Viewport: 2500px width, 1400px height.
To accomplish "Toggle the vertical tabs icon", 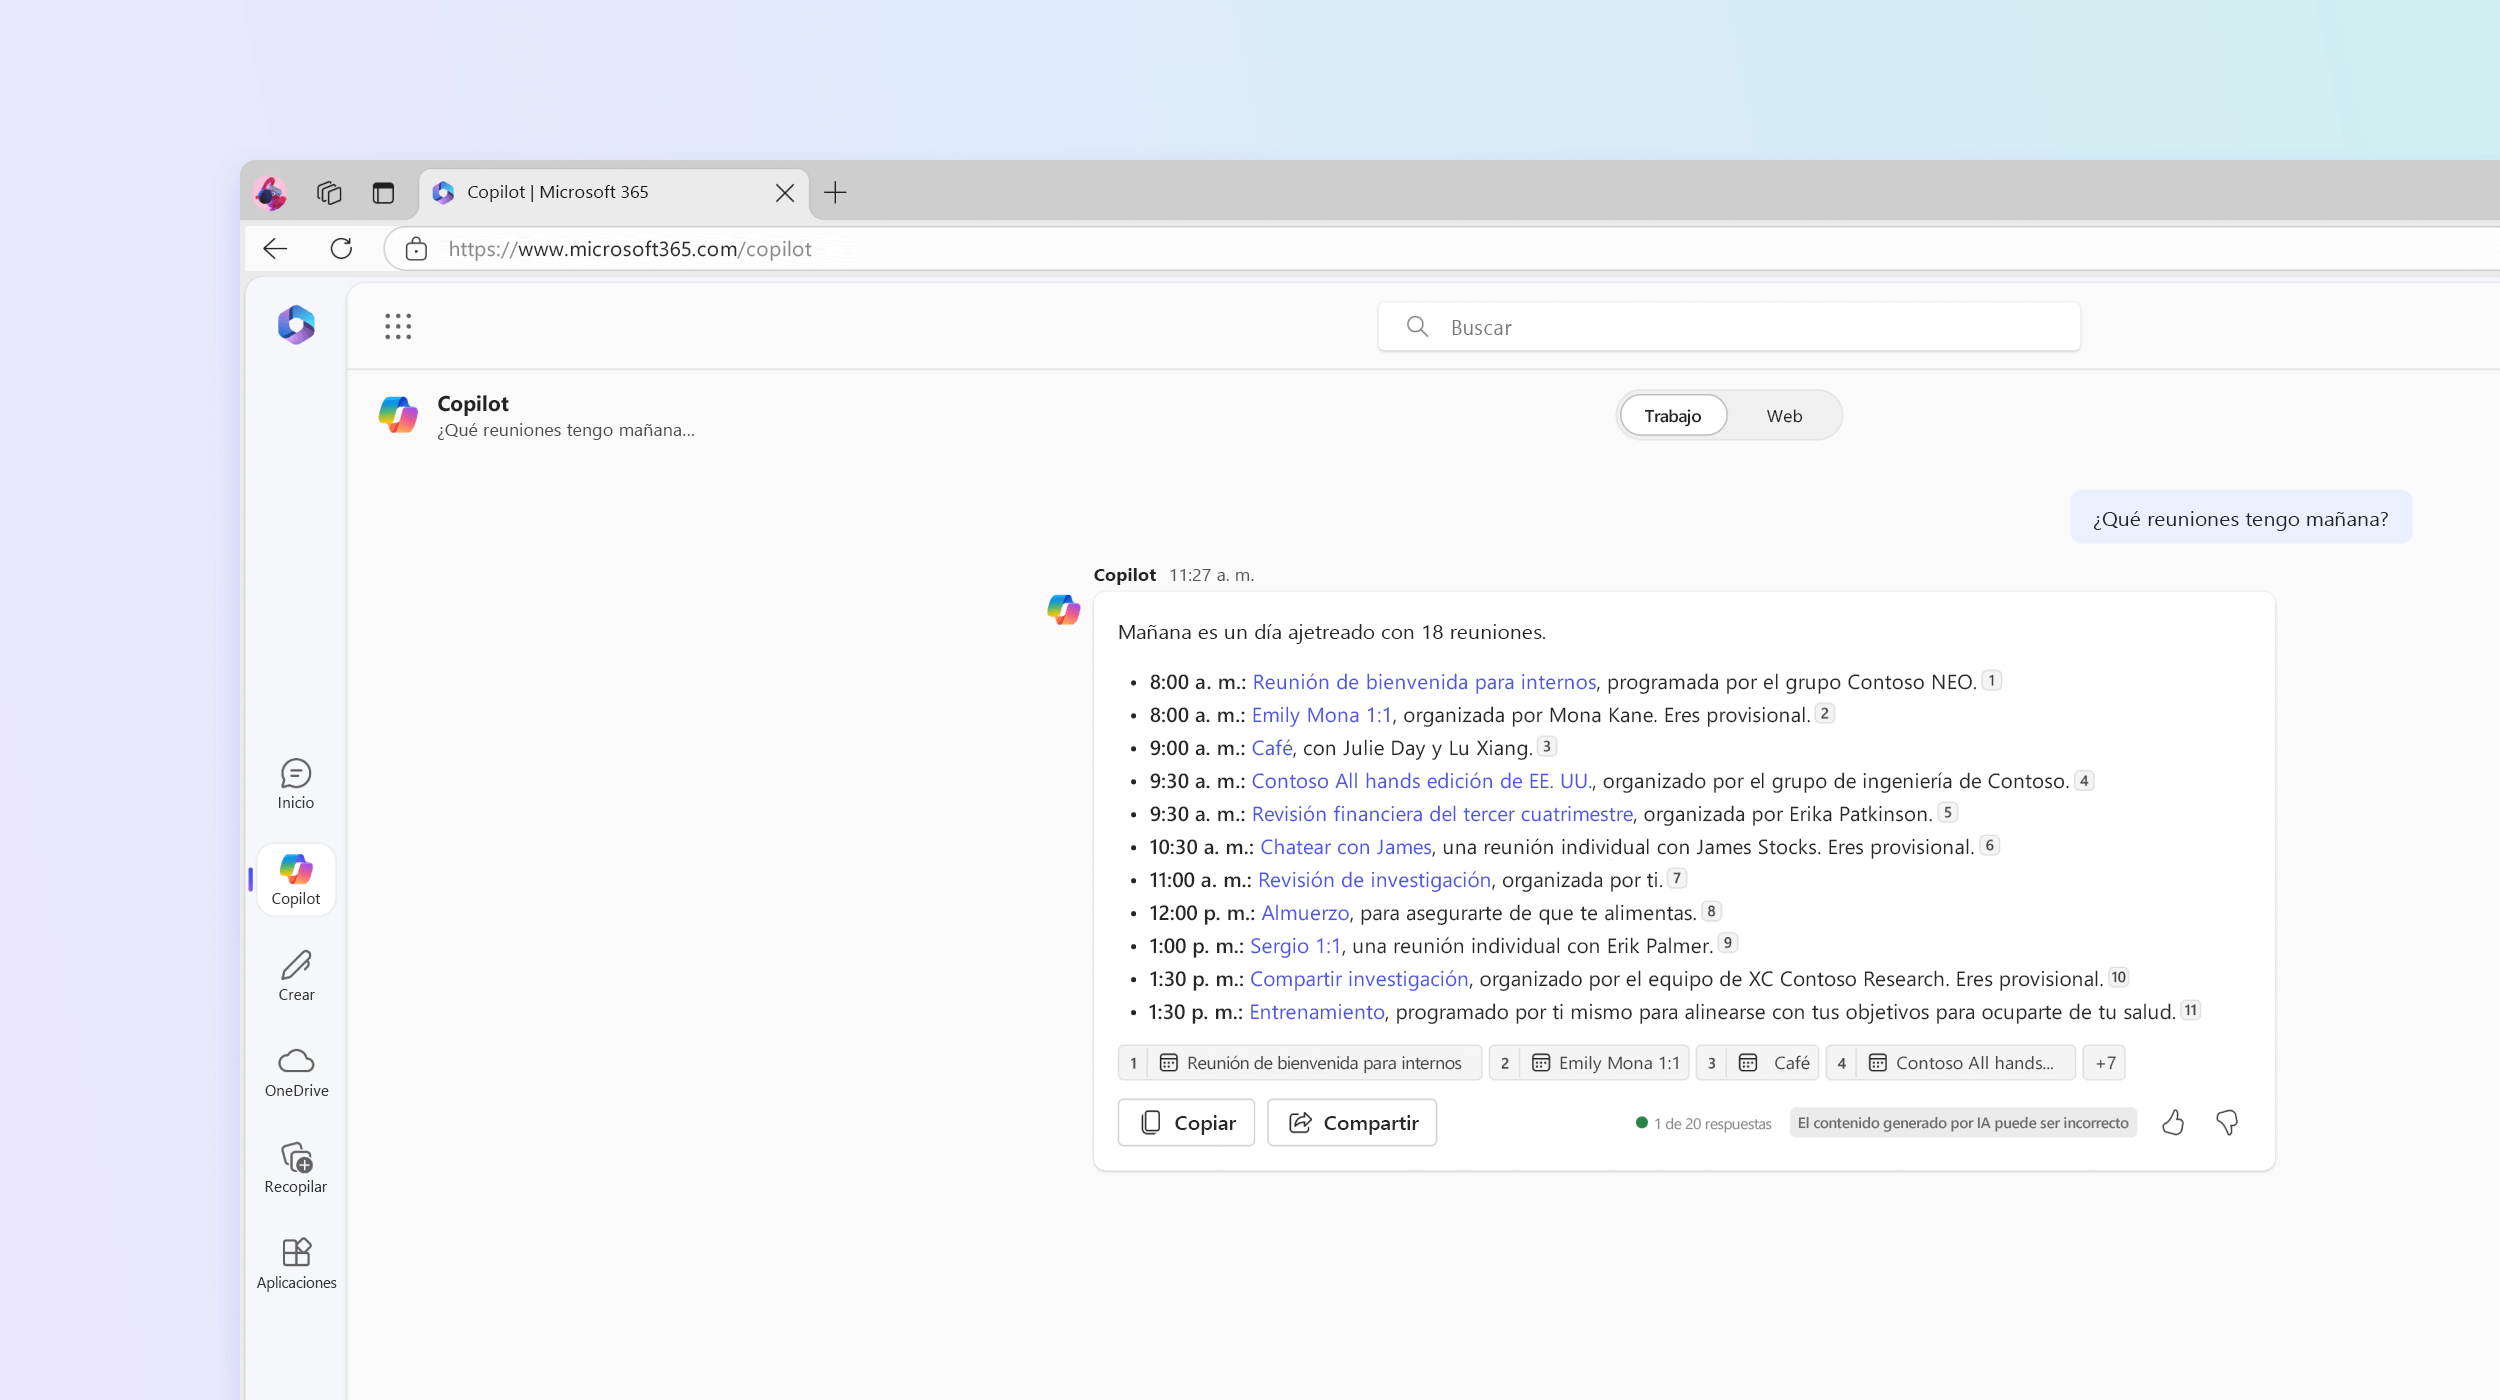I will pyautogui.click(x=383, y=192).
